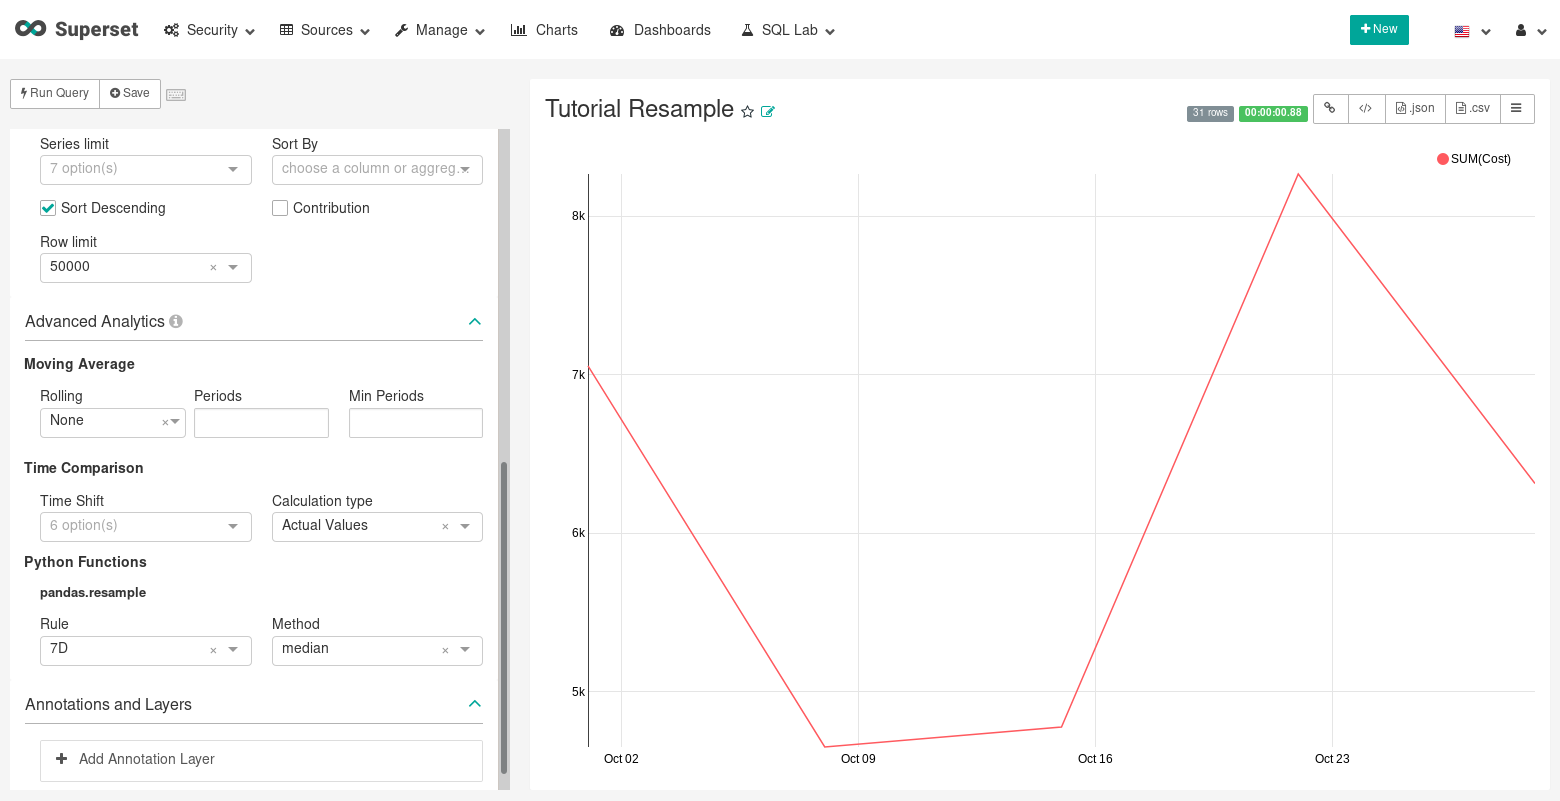Open the Method dropdown showing median

click(377, 650)
